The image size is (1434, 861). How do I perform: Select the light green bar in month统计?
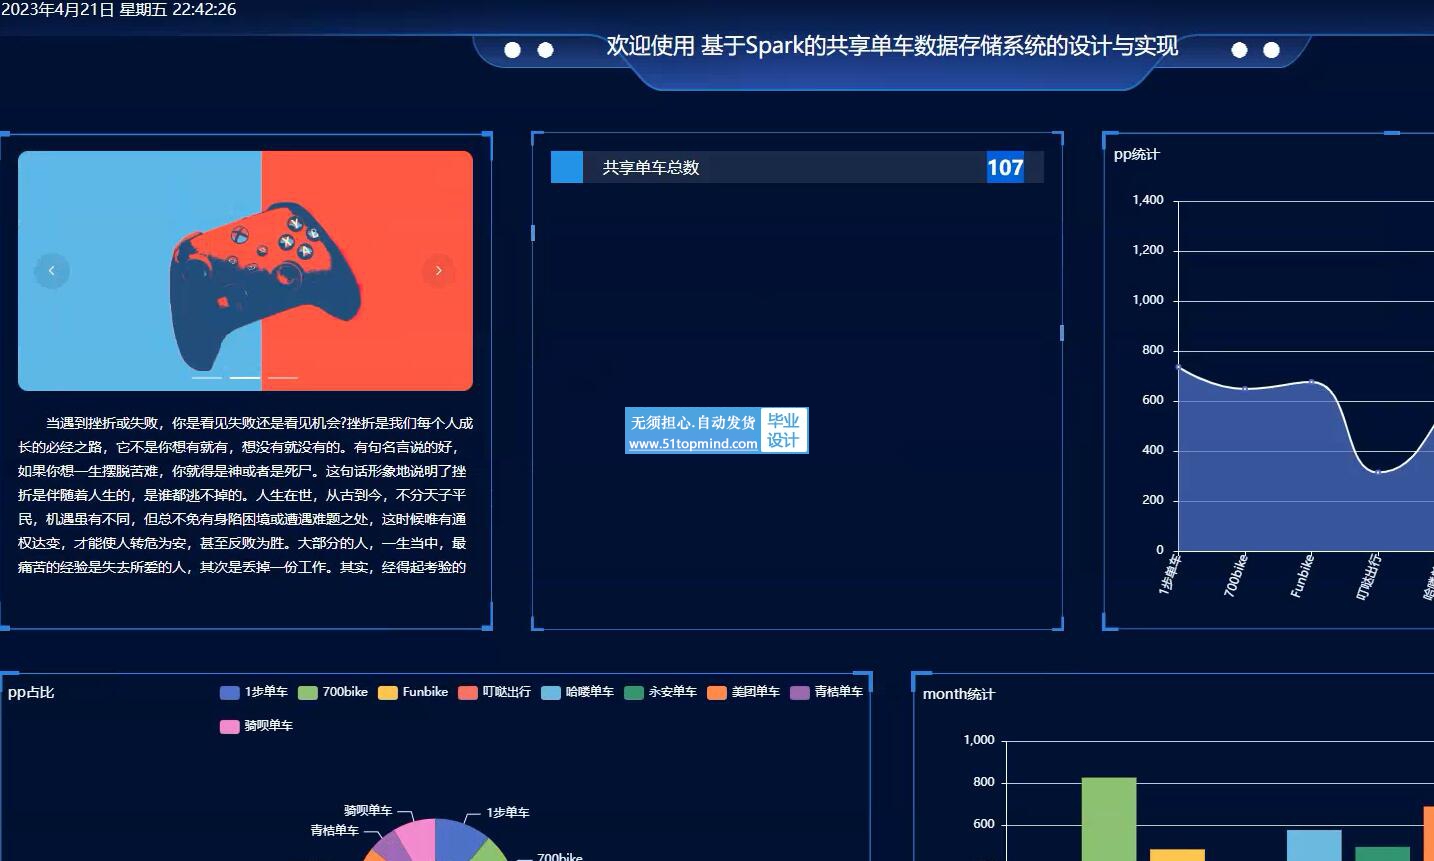pos(1109,819)
